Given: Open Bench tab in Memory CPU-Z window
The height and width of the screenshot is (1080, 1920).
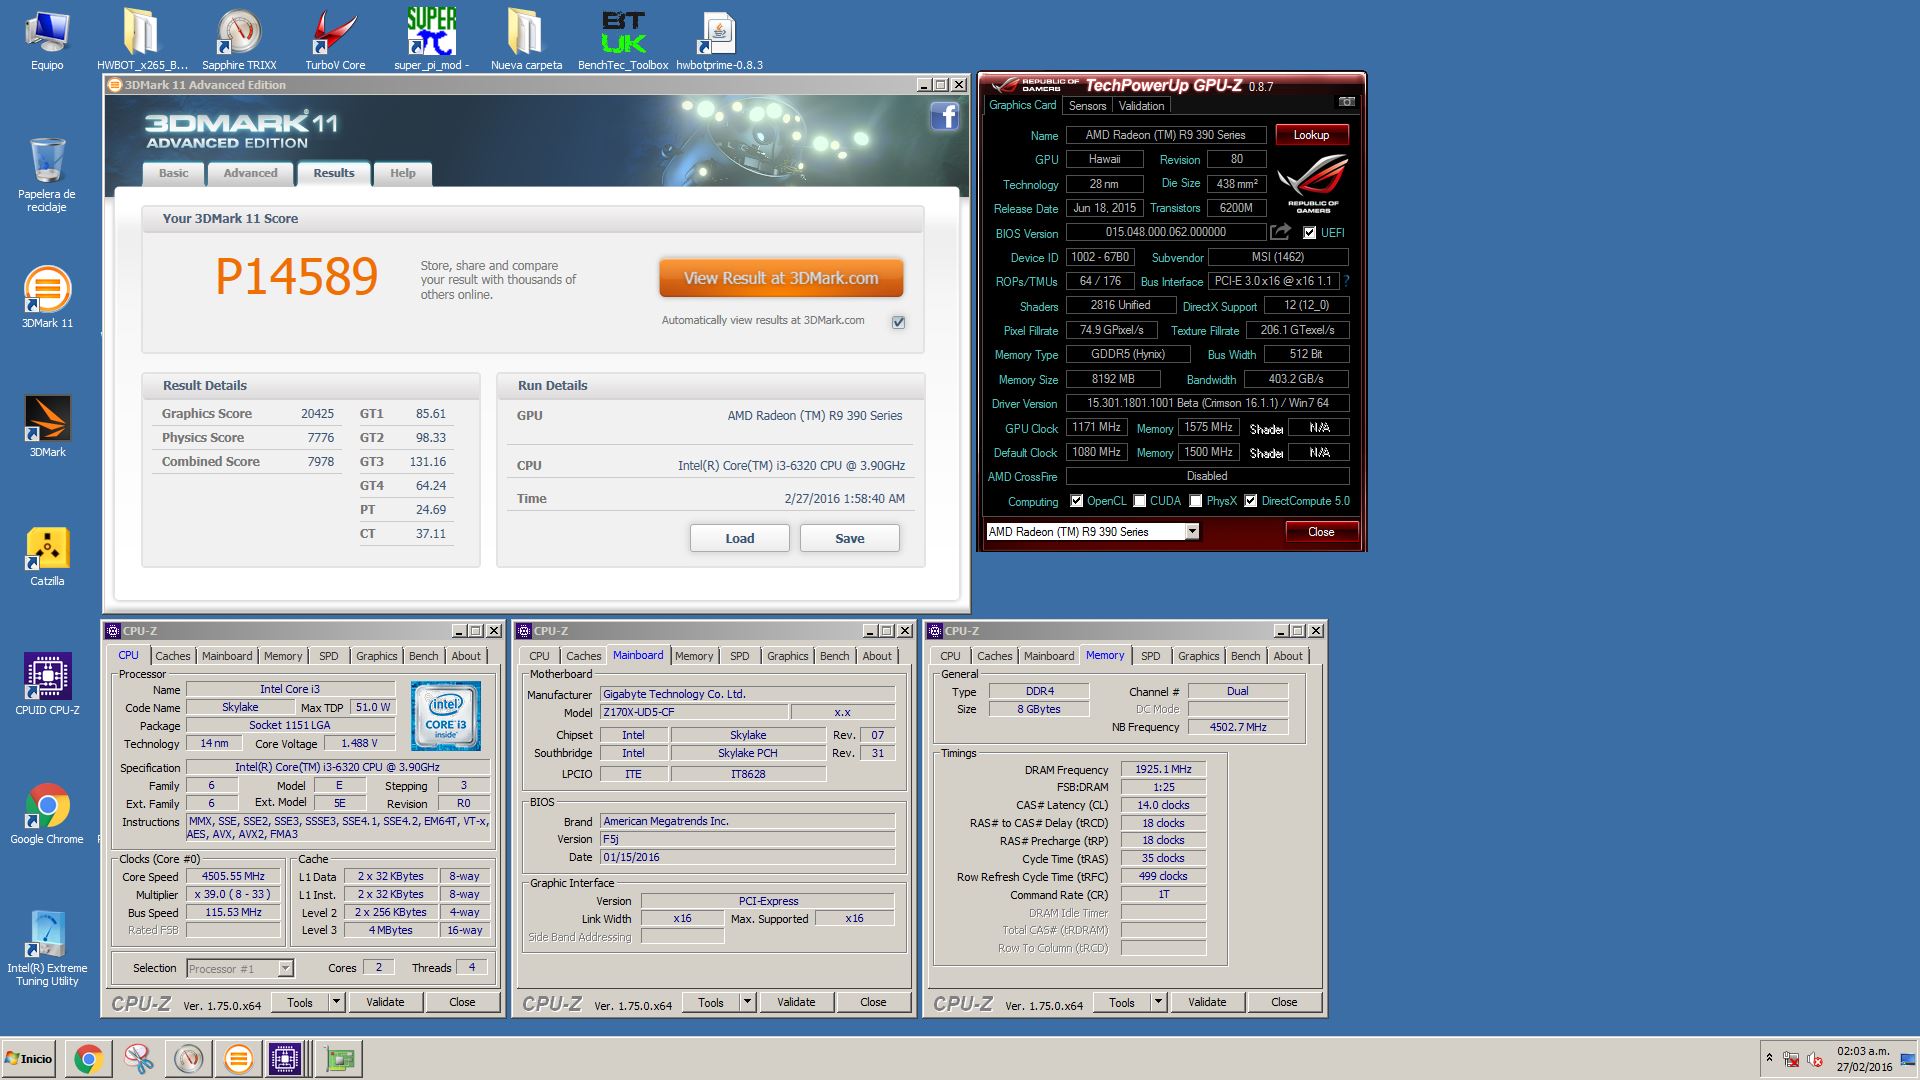Looking at the screenshot, I should point(1245,656).
